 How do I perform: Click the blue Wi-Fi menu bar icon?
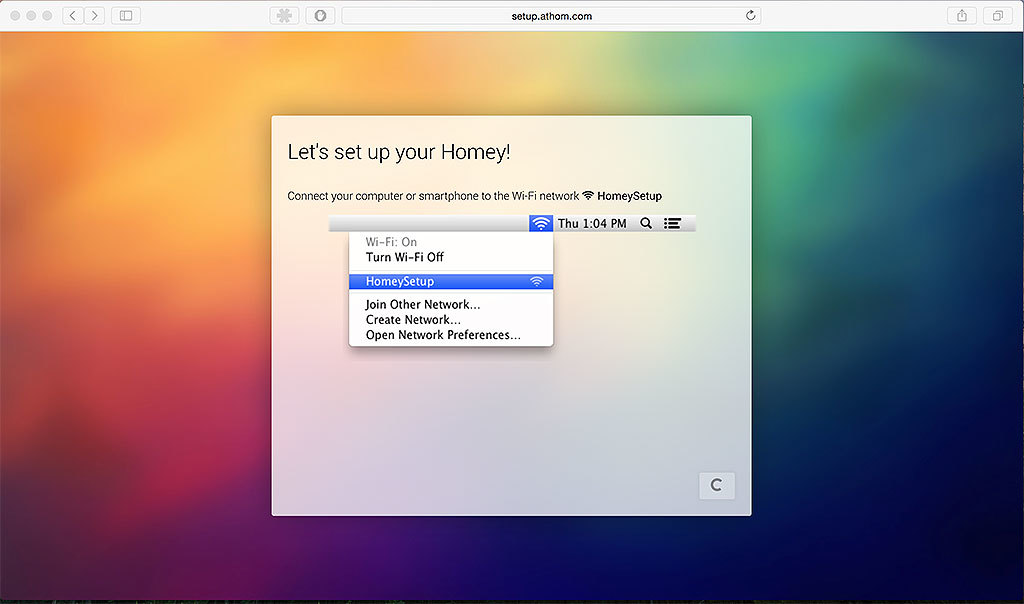tap(541, 223)
